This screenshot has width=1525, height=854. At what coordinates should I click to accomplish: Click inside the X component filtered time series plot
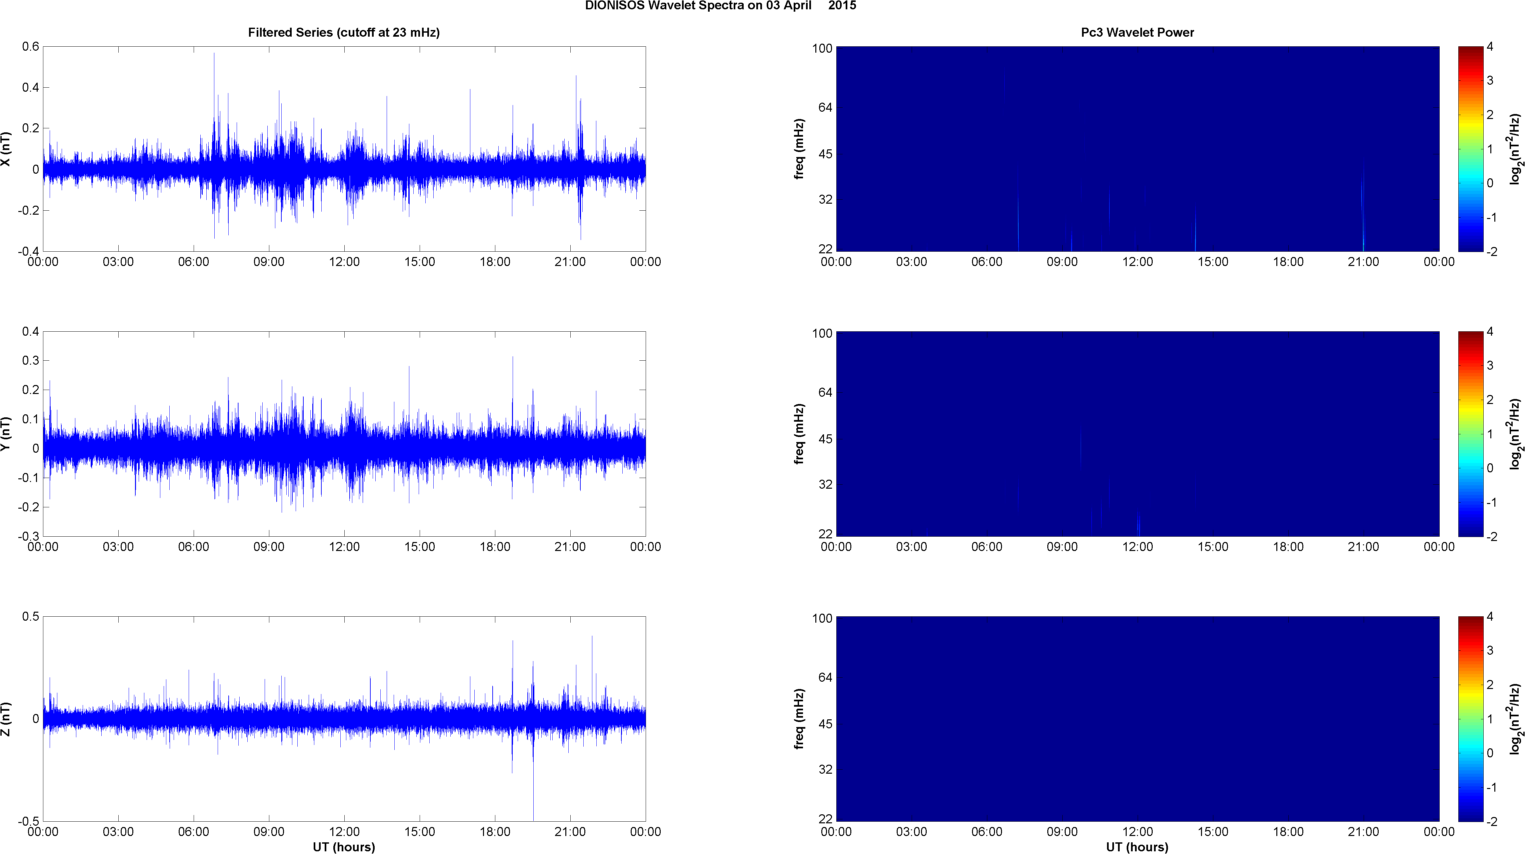344,149
